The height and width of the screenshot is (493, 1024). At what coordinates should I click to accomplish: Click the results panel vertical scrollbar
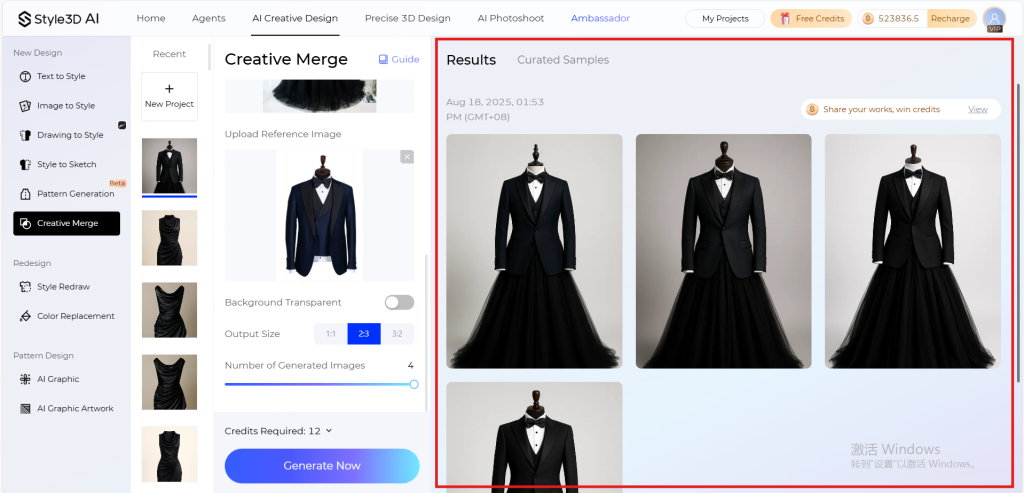point(1018,232)
